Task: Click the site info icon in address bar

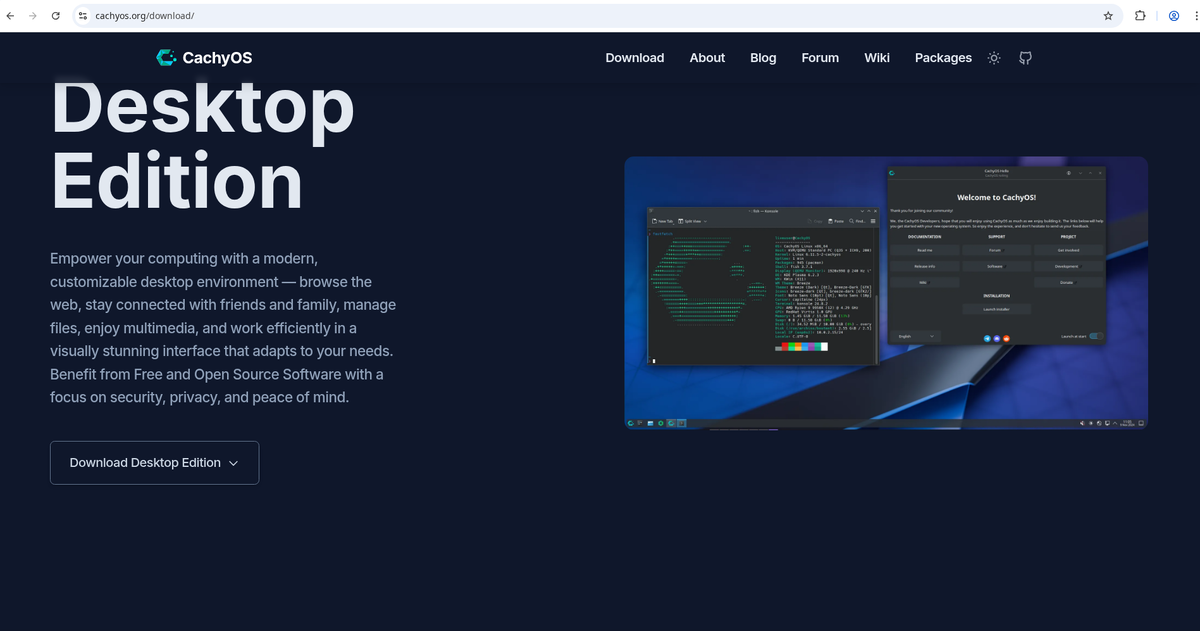Action: (82, 16)
